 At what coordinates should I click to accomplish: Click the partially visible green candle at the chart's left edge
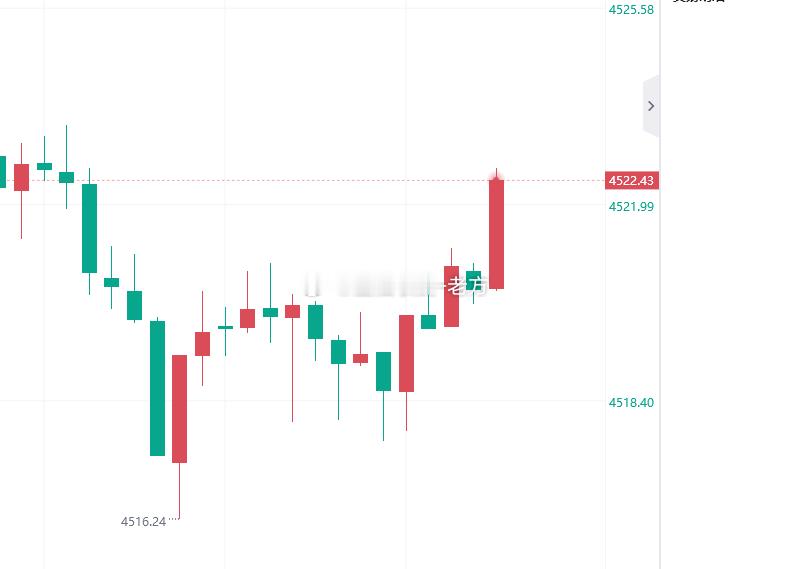point(3,172)
